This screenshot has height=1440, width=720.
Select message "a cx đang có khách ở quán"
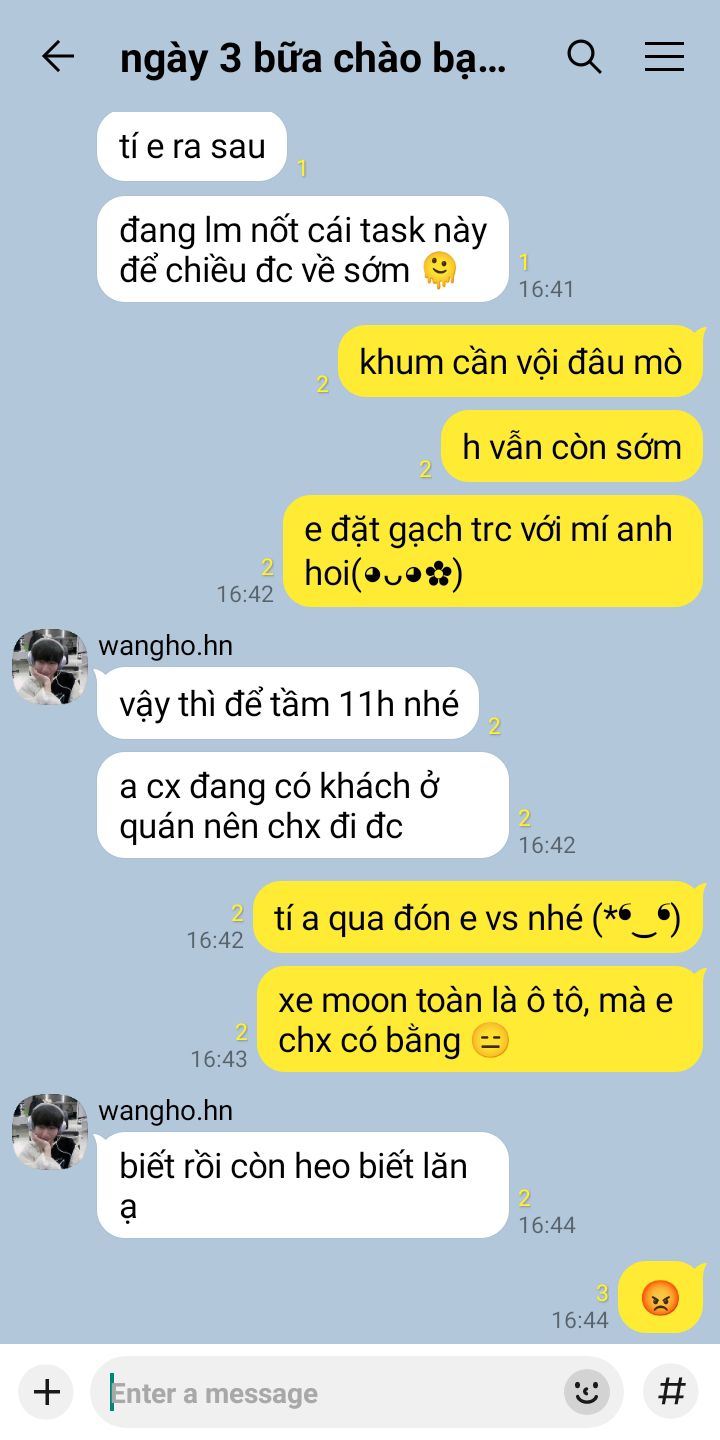[303, 805]
